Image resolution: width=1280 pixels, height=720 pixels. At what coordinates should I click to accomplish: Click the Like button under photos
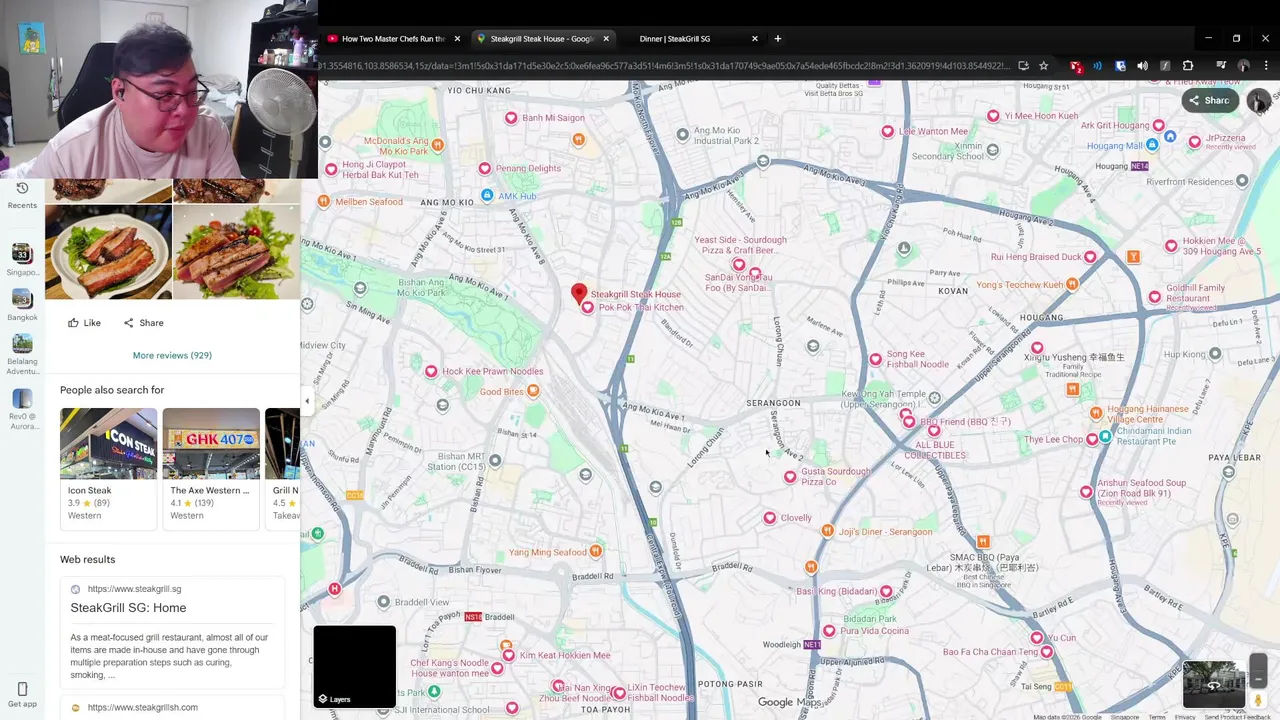click(84, 323)
